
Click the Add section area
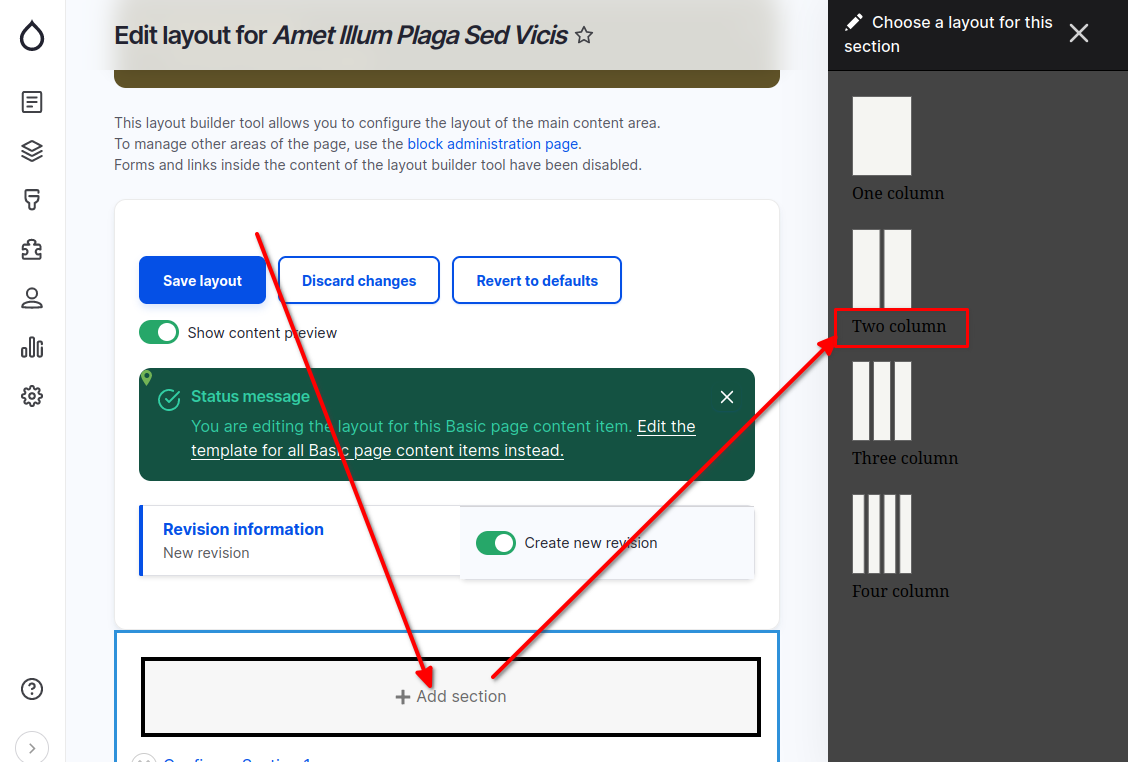point(451,695)
